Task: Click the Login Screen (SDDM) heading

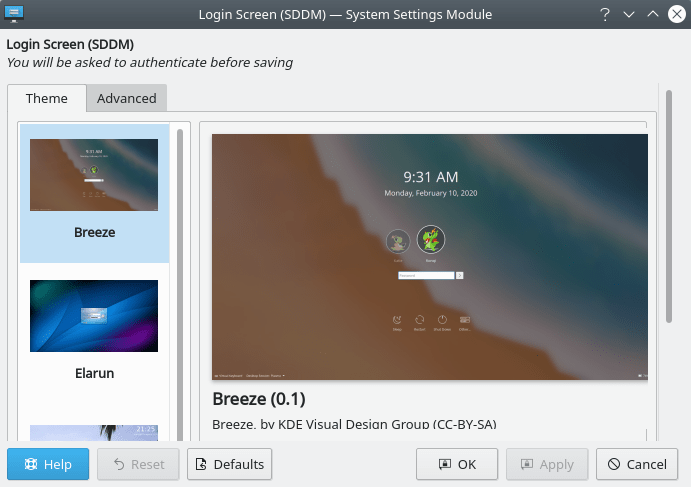Action: click(x=70, y=44)
